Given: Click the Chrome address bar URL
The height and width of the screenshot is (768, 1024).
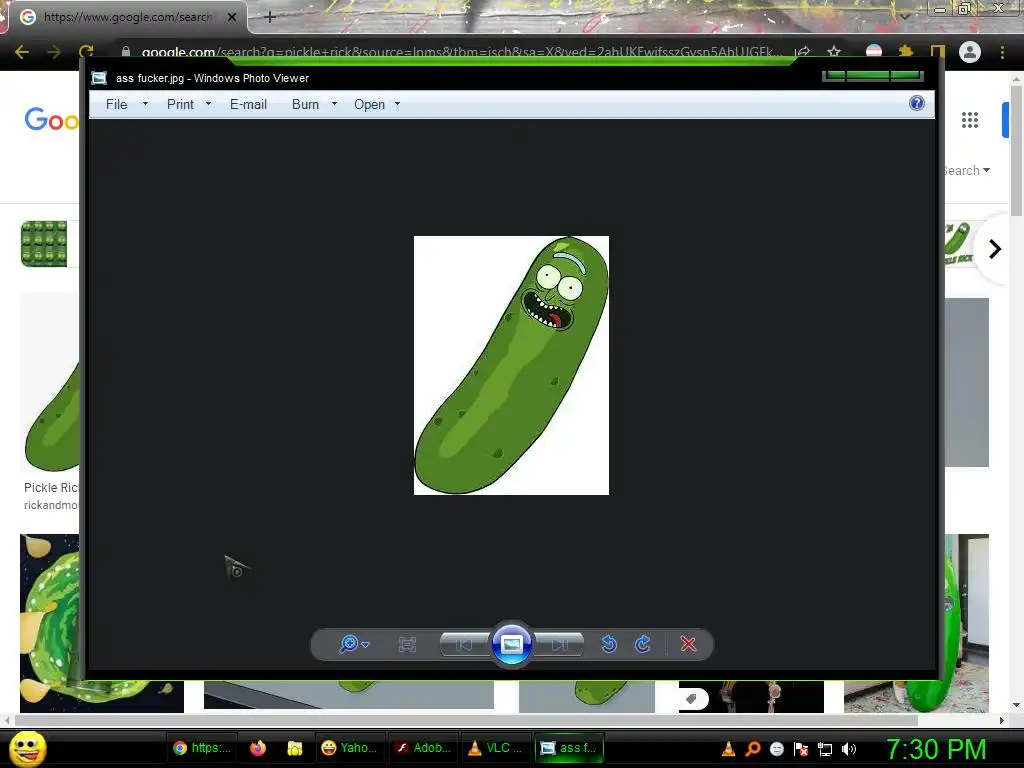Looking at the screenshot, I should coord(460,52).
